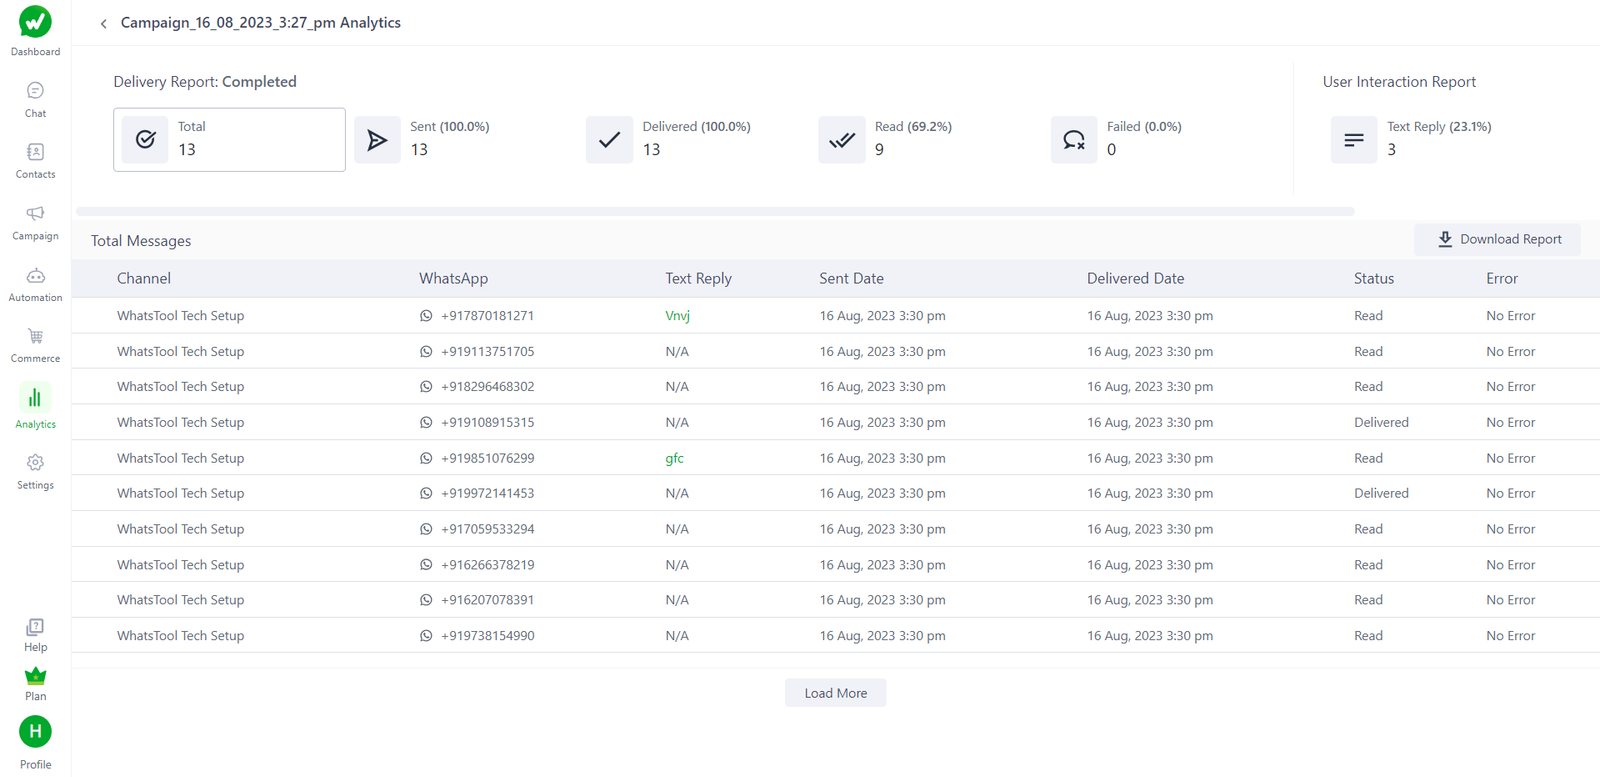The image size is (1600, 777).
Task: Select the Read double-check icon
Action: [x=841, y=140]
